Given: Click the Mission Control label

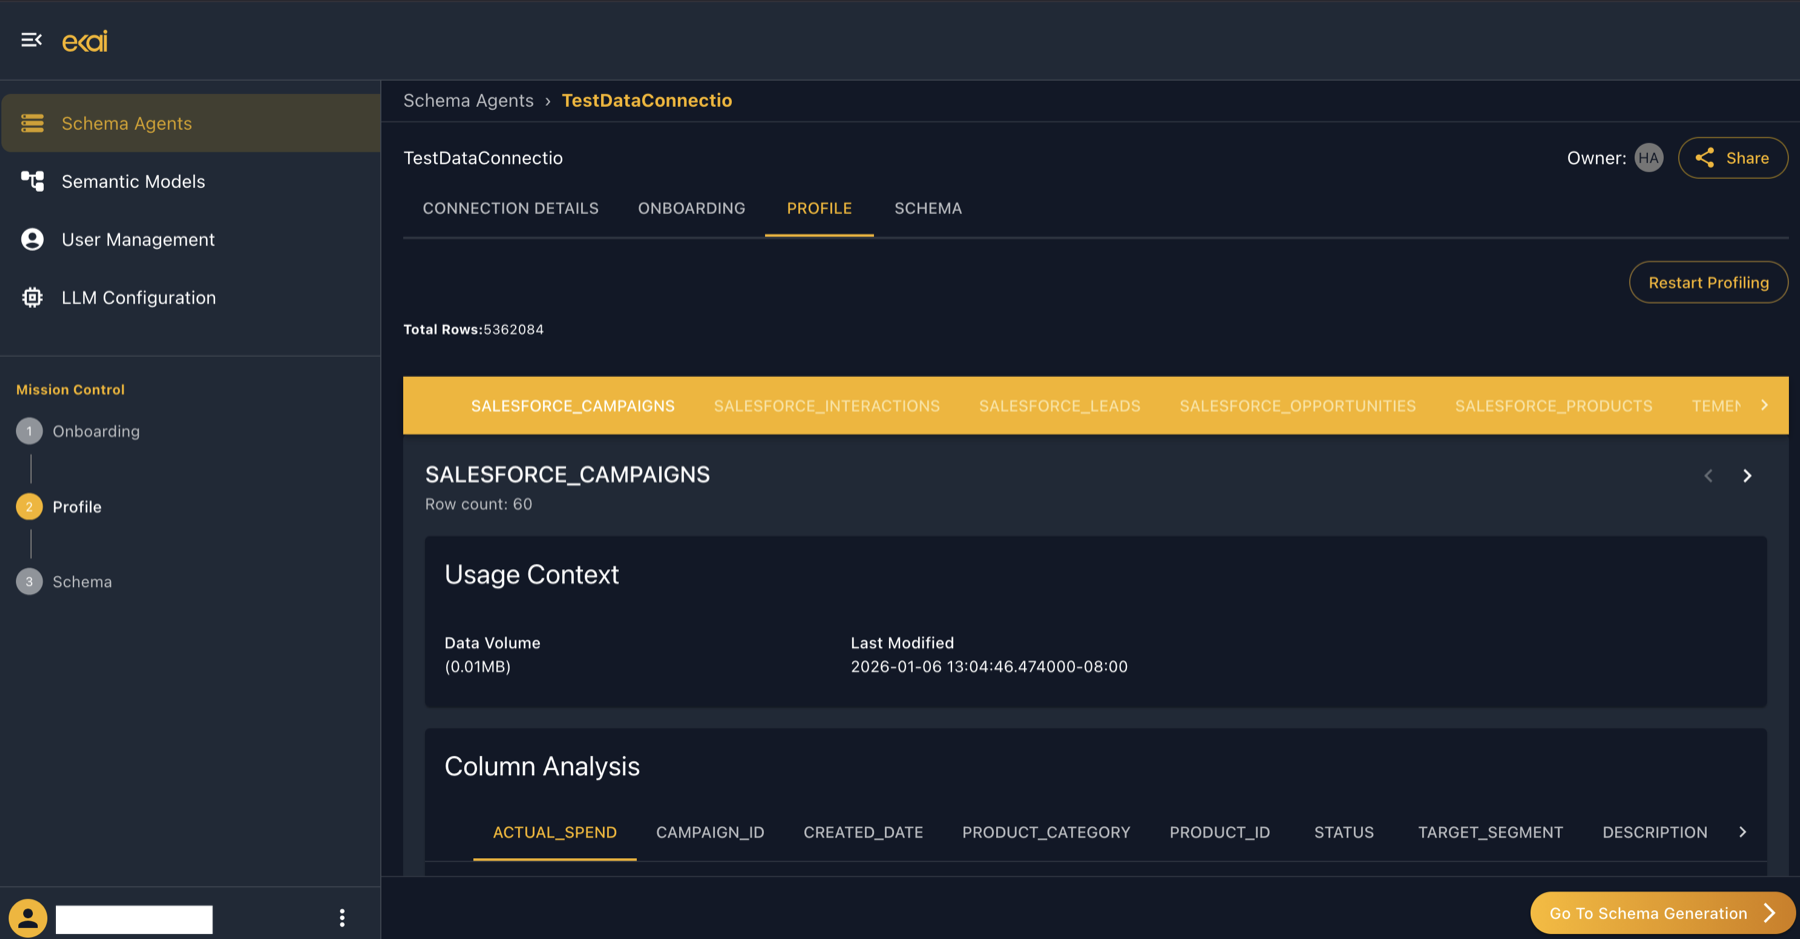Looking at the screenshot, I should coord(70,389).
